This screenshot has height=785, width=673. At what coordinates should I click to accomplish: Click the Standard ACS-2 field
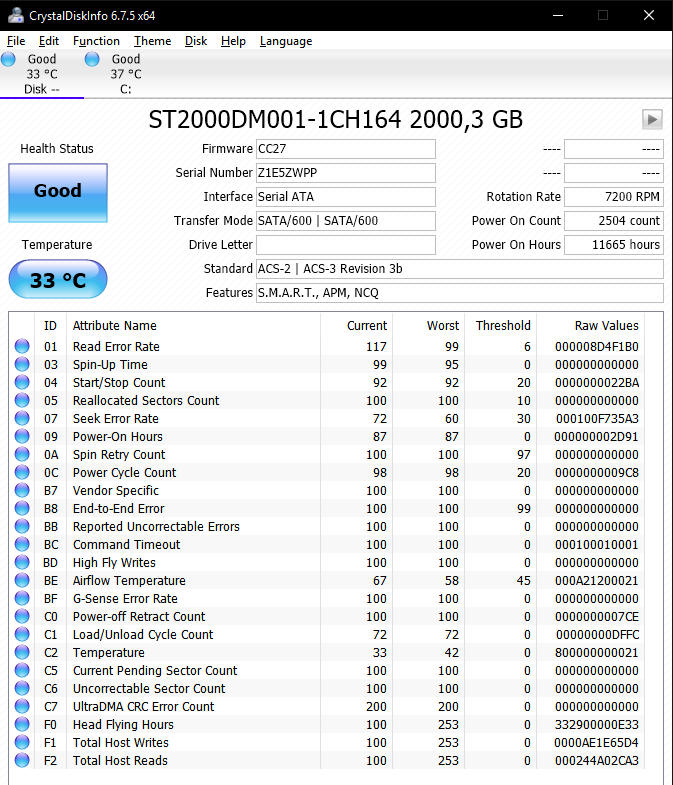tap(460, 269)
